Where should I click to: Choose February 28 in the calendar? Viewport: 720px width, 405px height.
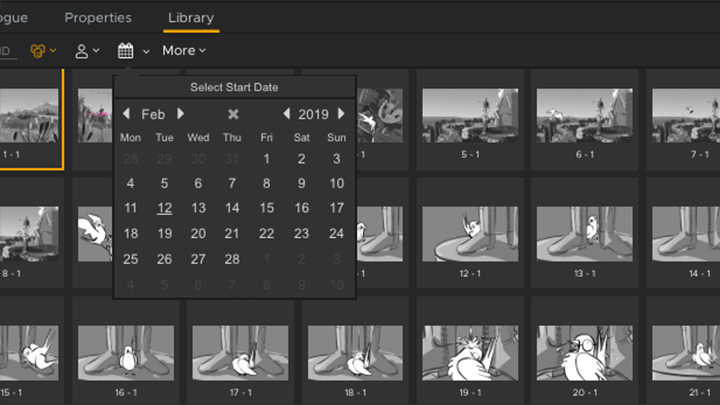click(x=232, y=259)
